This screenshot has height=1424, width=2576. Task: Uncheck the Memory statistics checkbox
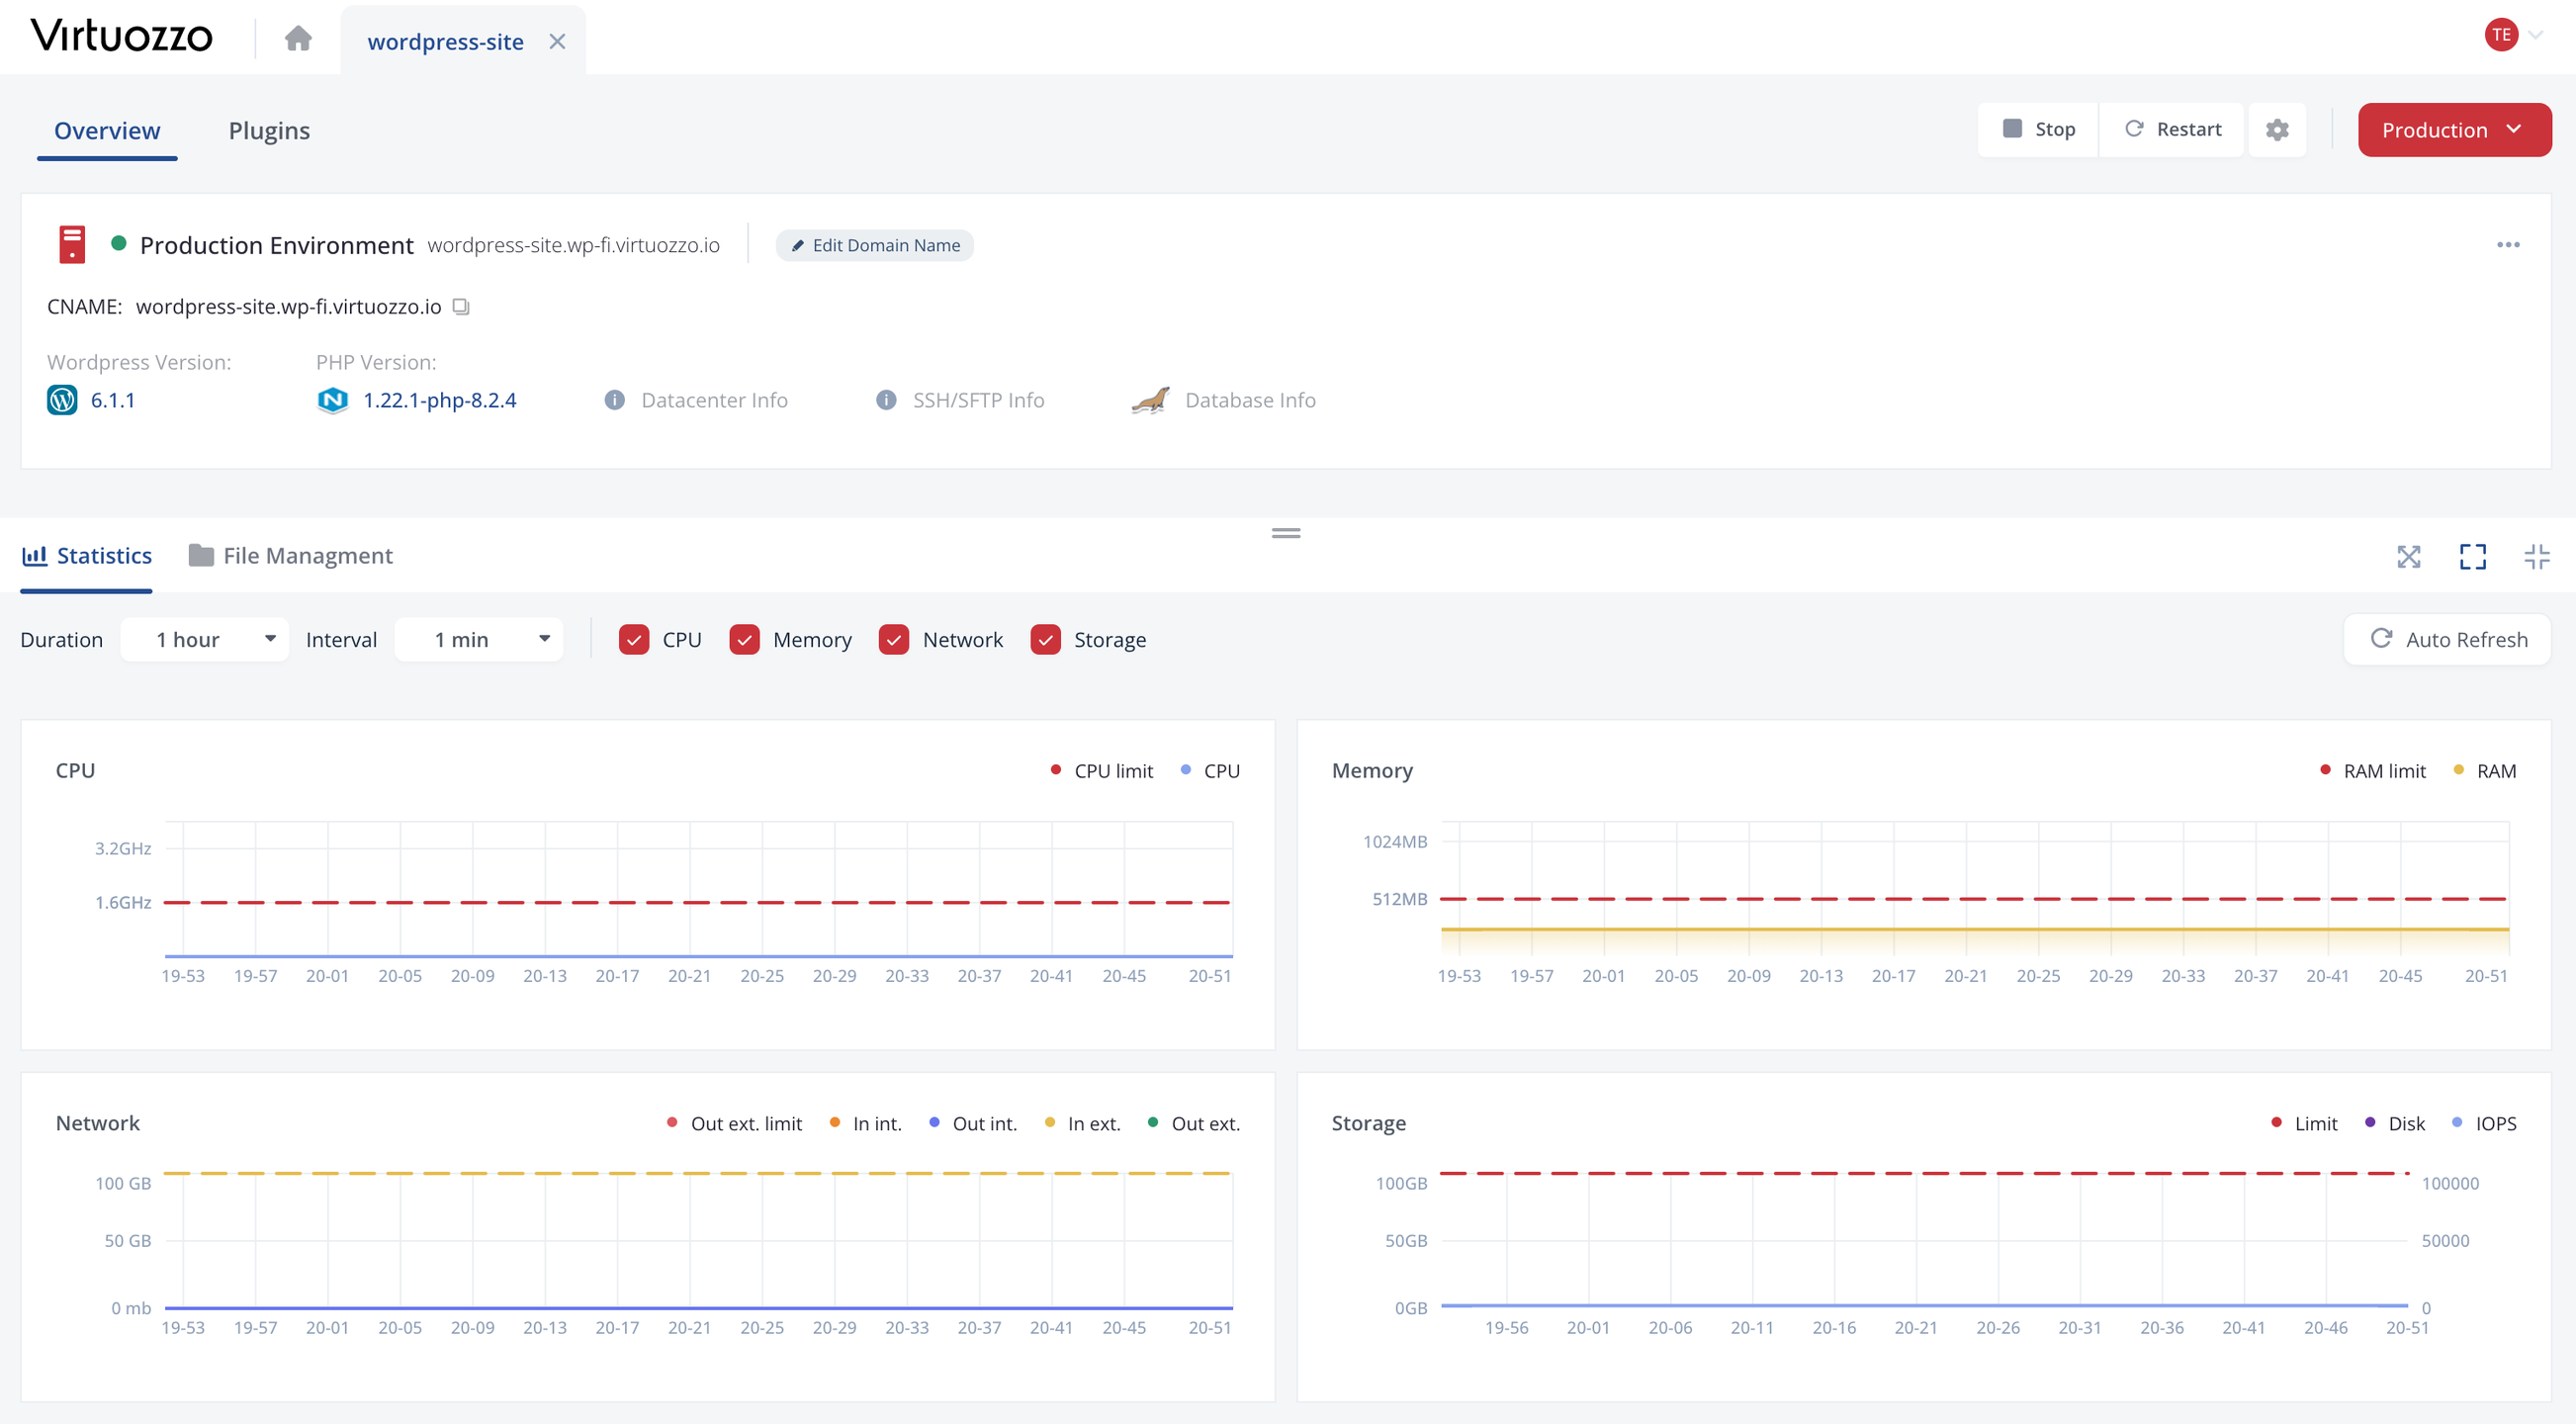744,640
